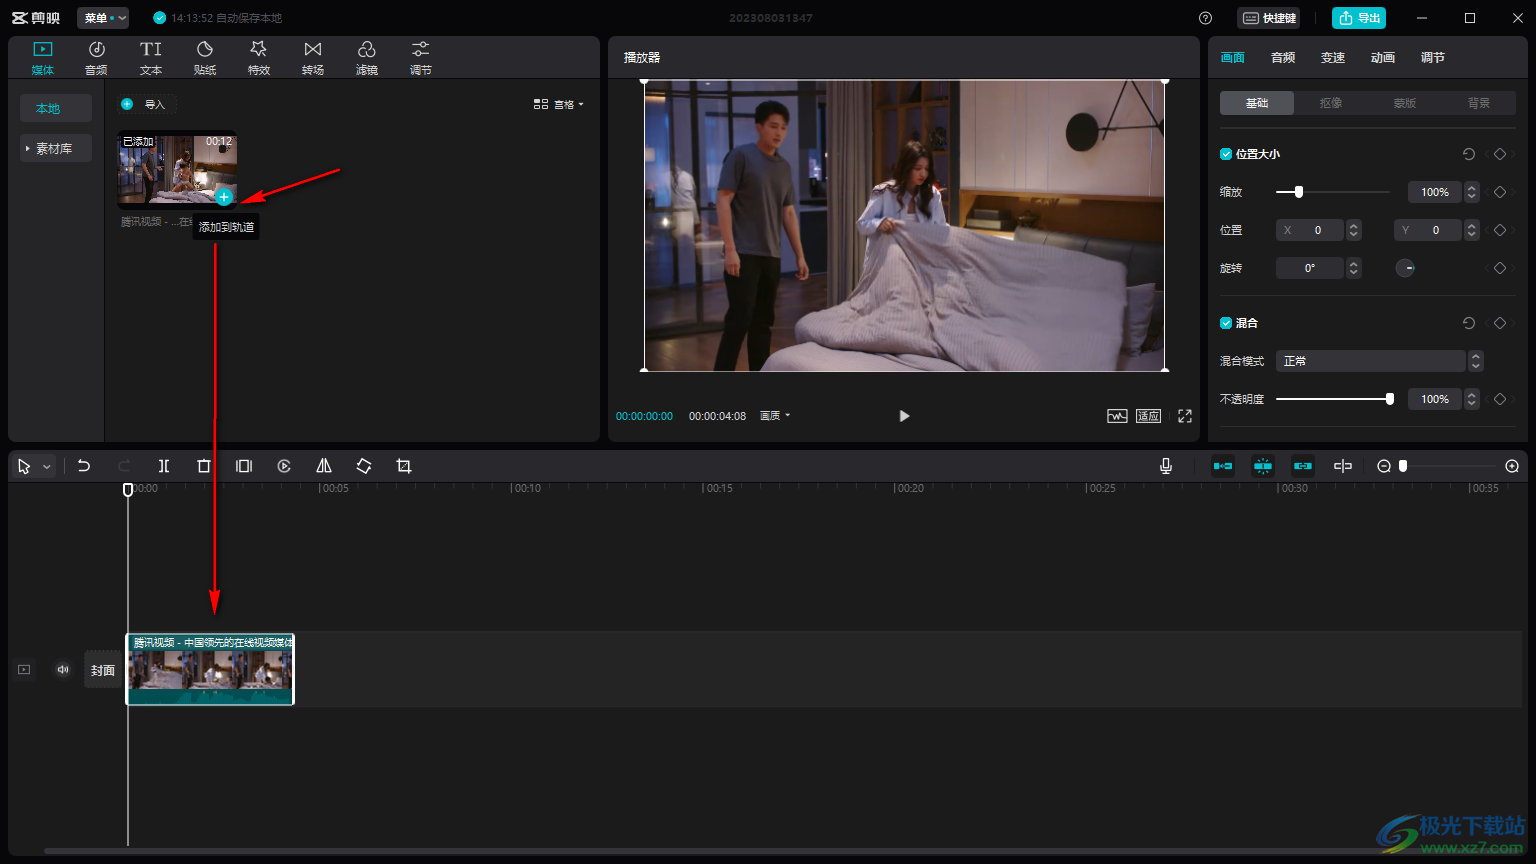Viewport: 1536px width, 864px height.
Task: Switch to the Audio (音频) properties tab
Action: pyautogui.click(x=1283, y=58)
